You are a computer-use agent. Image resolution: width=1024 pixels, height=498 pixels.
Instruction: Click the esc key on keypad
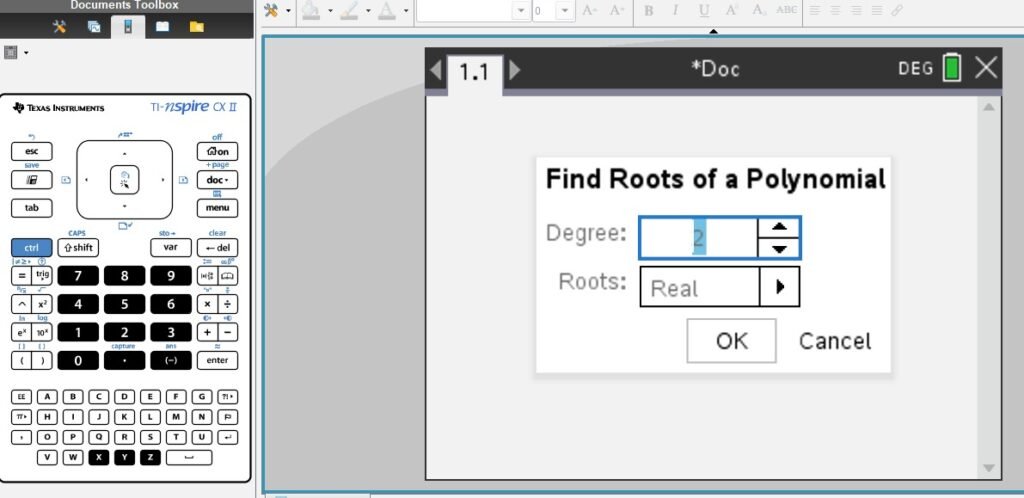[x=31, y=151]
